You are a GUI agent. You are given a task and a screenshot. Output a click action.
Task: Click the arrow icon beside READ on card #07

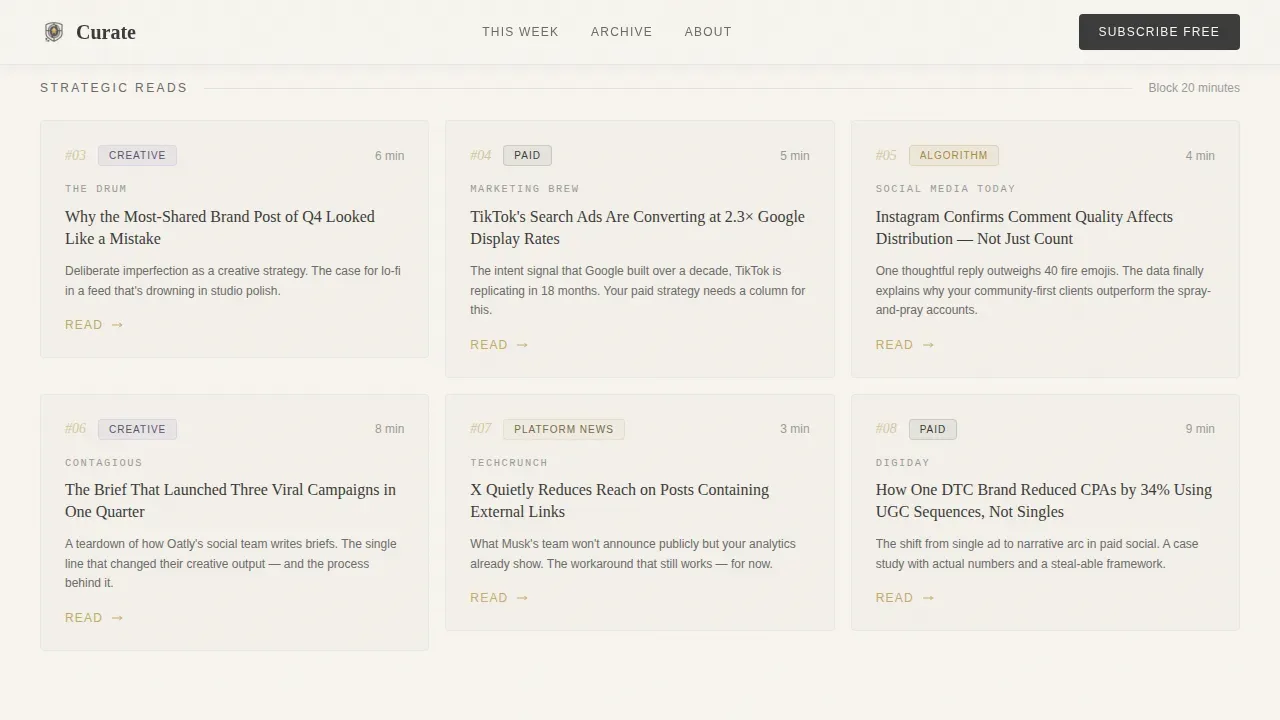522,598
